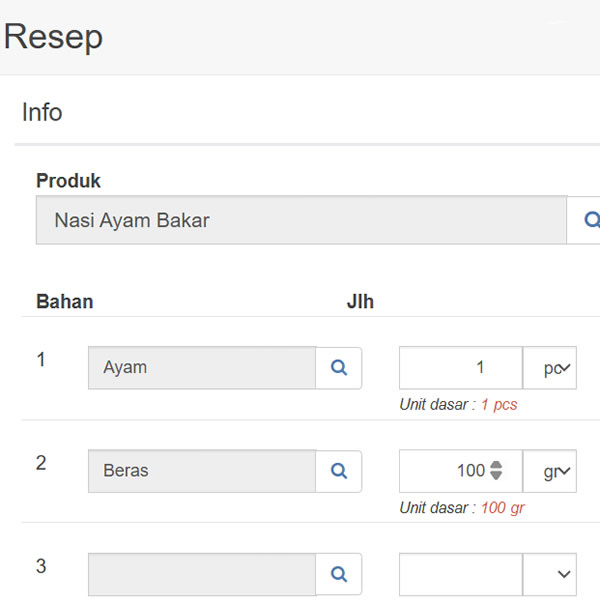
Task: Open the unit dropdown in row 3
Action: click(550, 574)
